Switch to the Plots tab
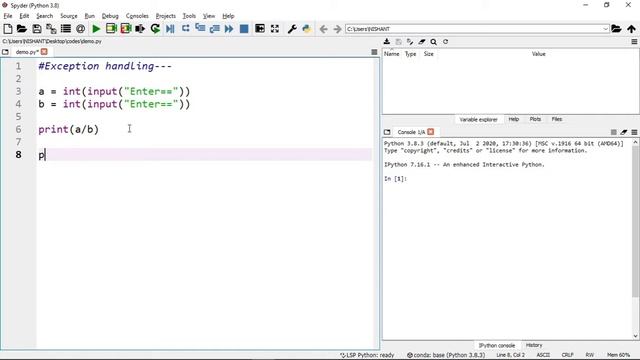Viewport: 640px width, 360px height. click(535, 119)
